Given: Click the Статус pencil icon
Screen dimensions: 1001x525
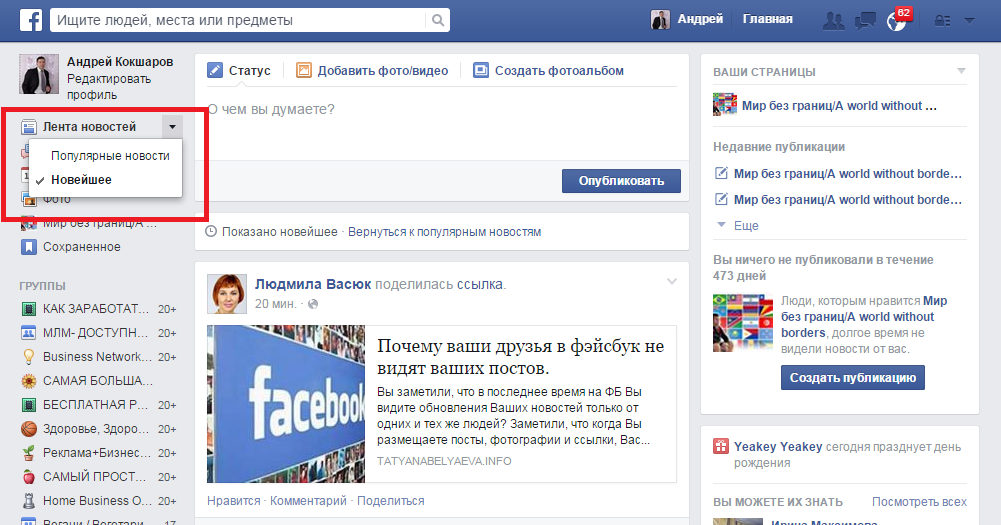Looking at the screenshot, I should tap(215, 70).
